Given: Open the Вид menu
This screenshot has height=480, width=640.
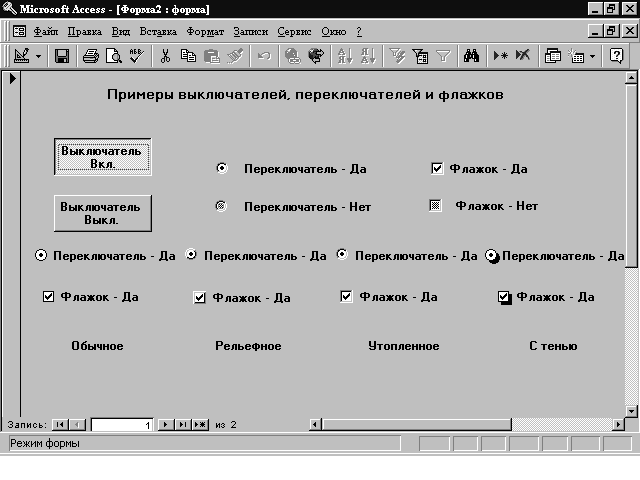Looking at the screenshot, I should [x=121, y=31].
